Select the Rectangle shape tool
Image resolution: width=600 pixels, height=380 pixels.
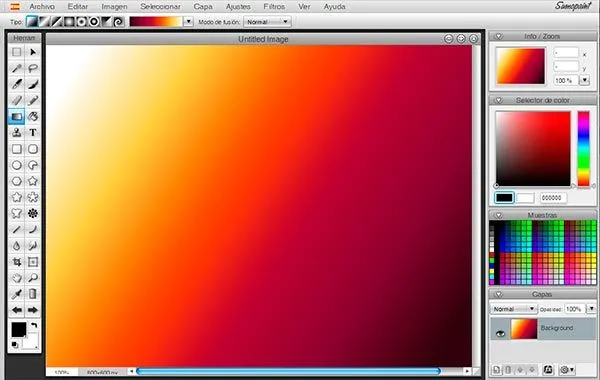click(16, 149)
